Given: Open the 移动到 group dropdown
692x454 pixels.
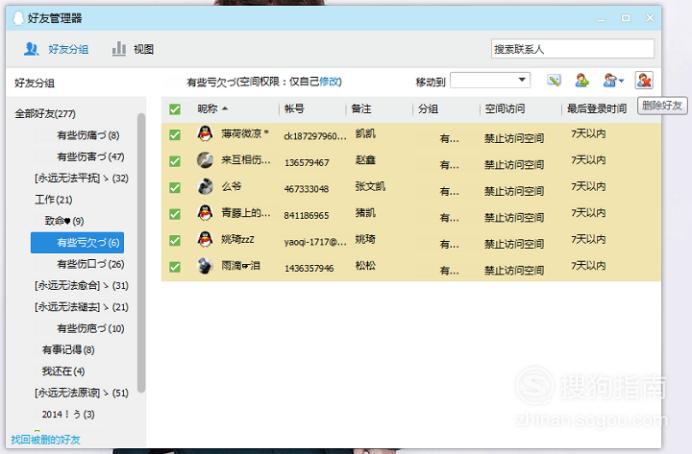Looking at the screenshot, I should pos(490,80).
